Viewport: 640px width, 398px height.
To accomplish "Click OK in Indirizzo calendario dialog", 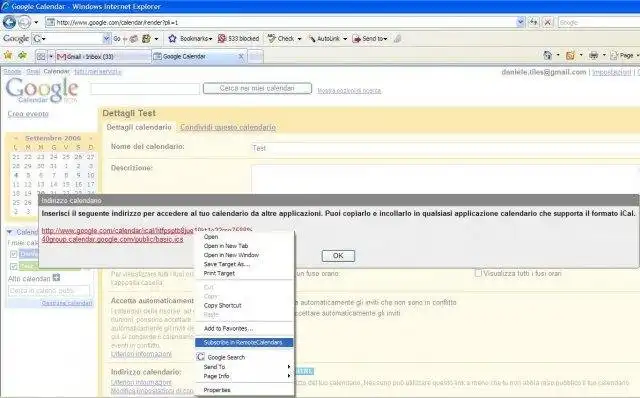I will (x=338, y=256).
